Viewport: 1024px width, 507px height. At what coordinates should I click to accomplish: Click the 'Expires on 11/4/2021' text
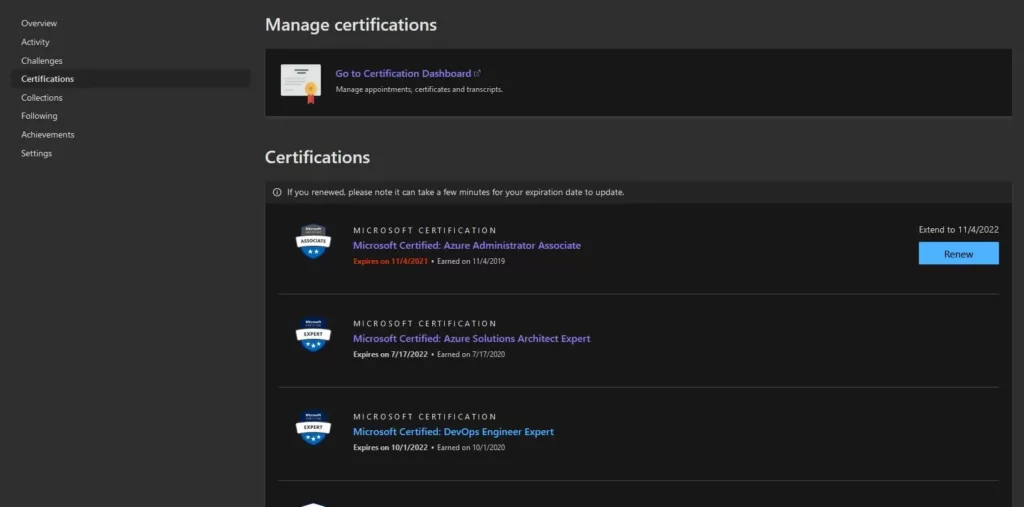click(391, 261)
